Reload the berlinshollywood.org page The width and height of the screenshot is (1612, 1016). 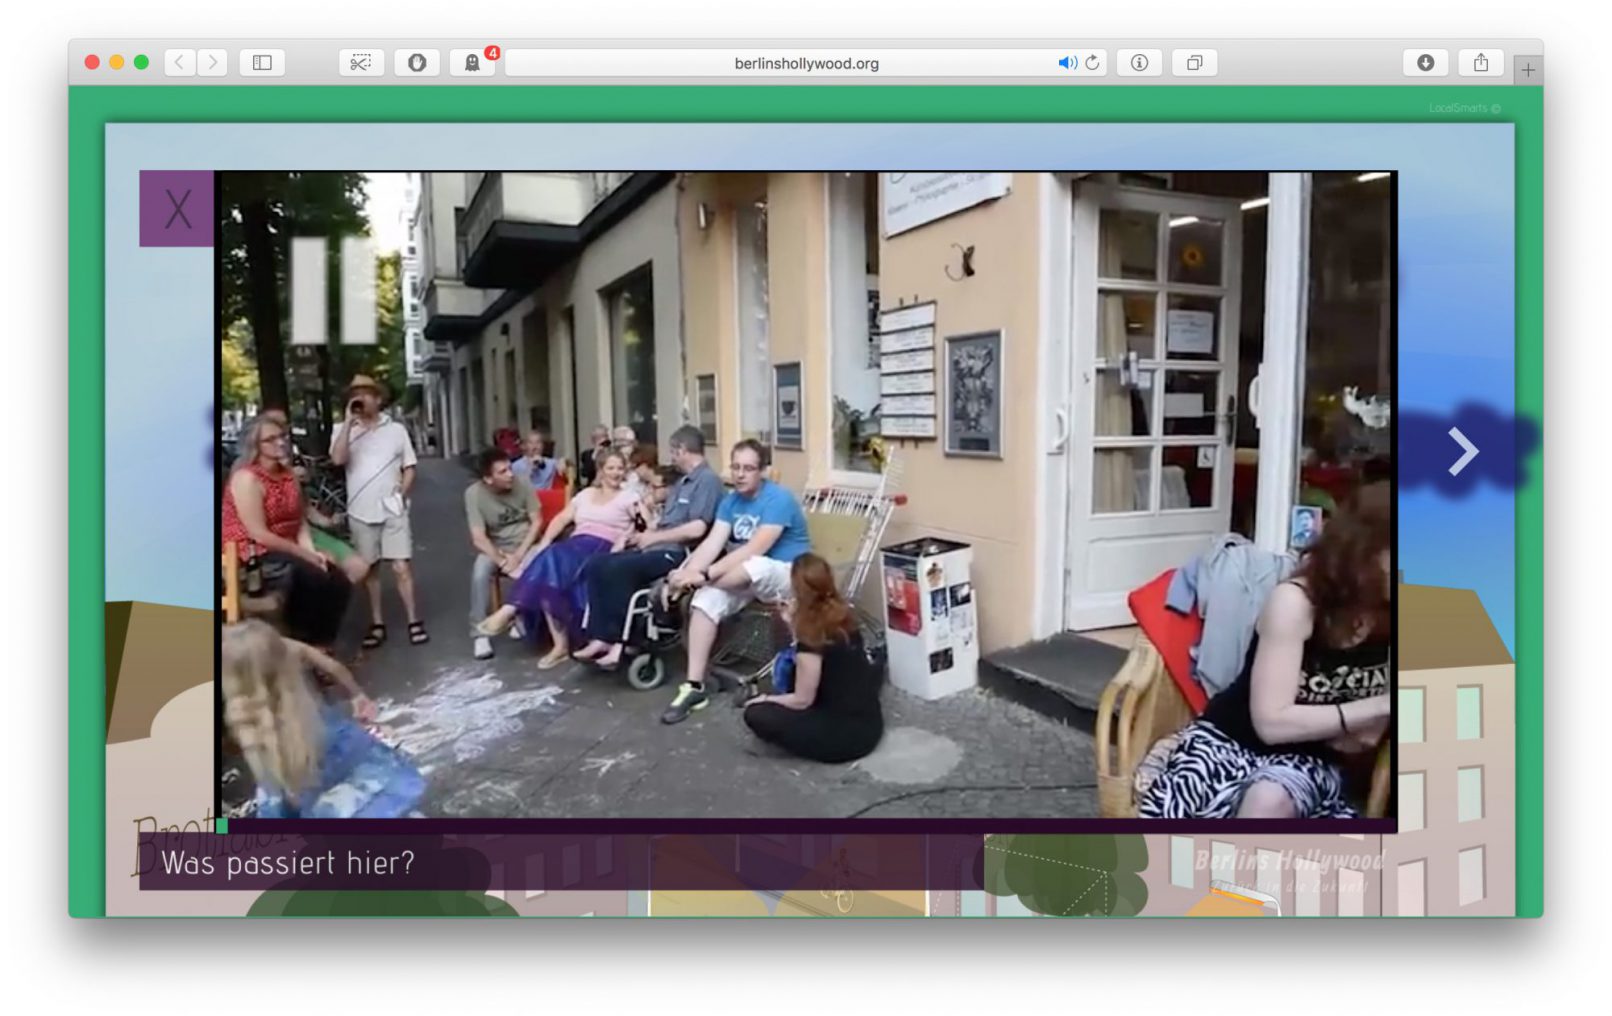(x=1092, y=63)
